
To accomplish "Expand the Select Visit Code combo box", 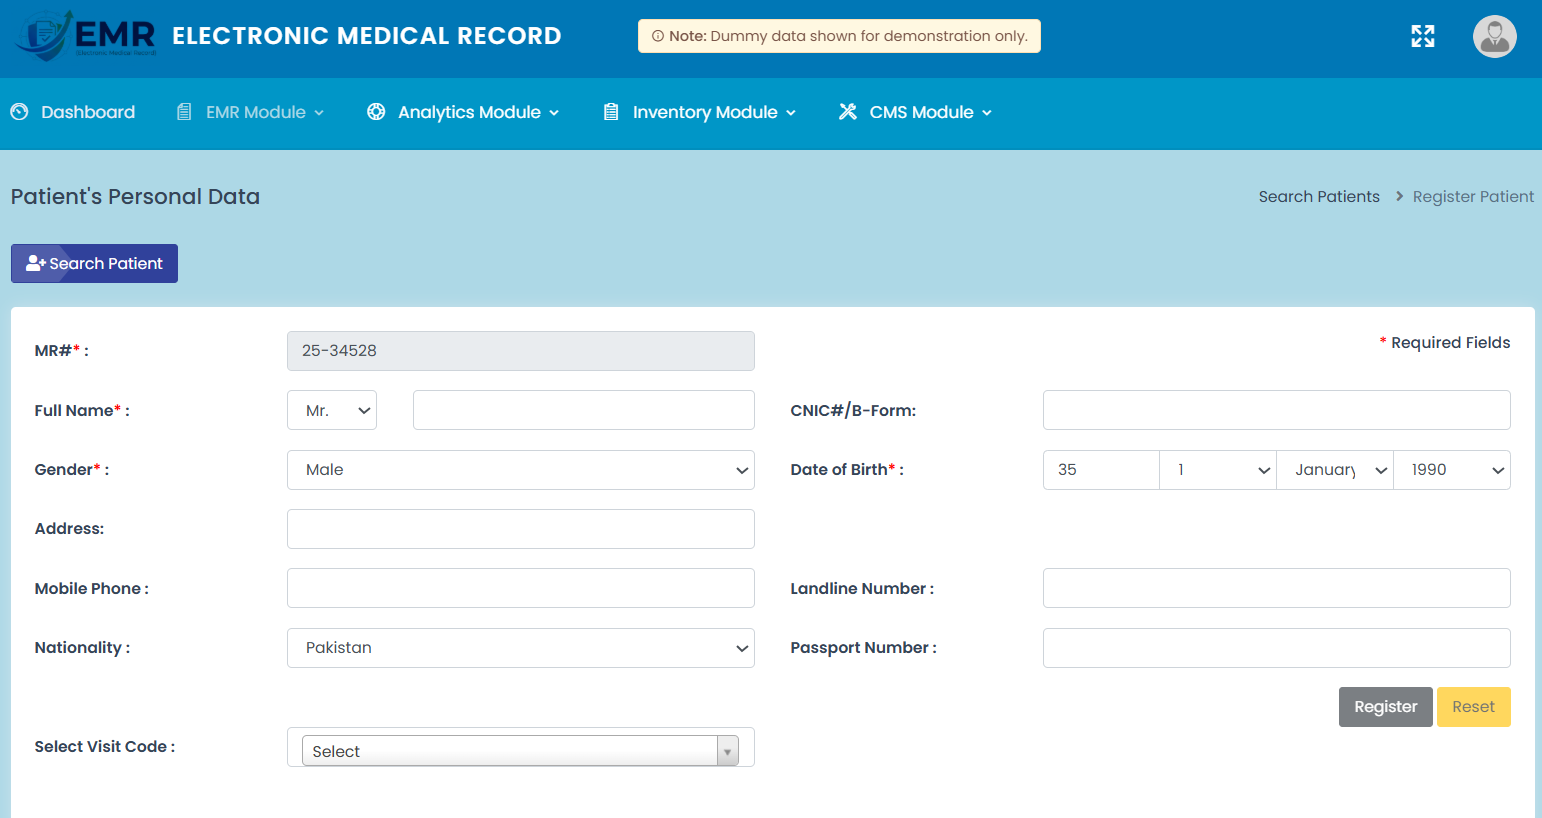I will (520, 751).
